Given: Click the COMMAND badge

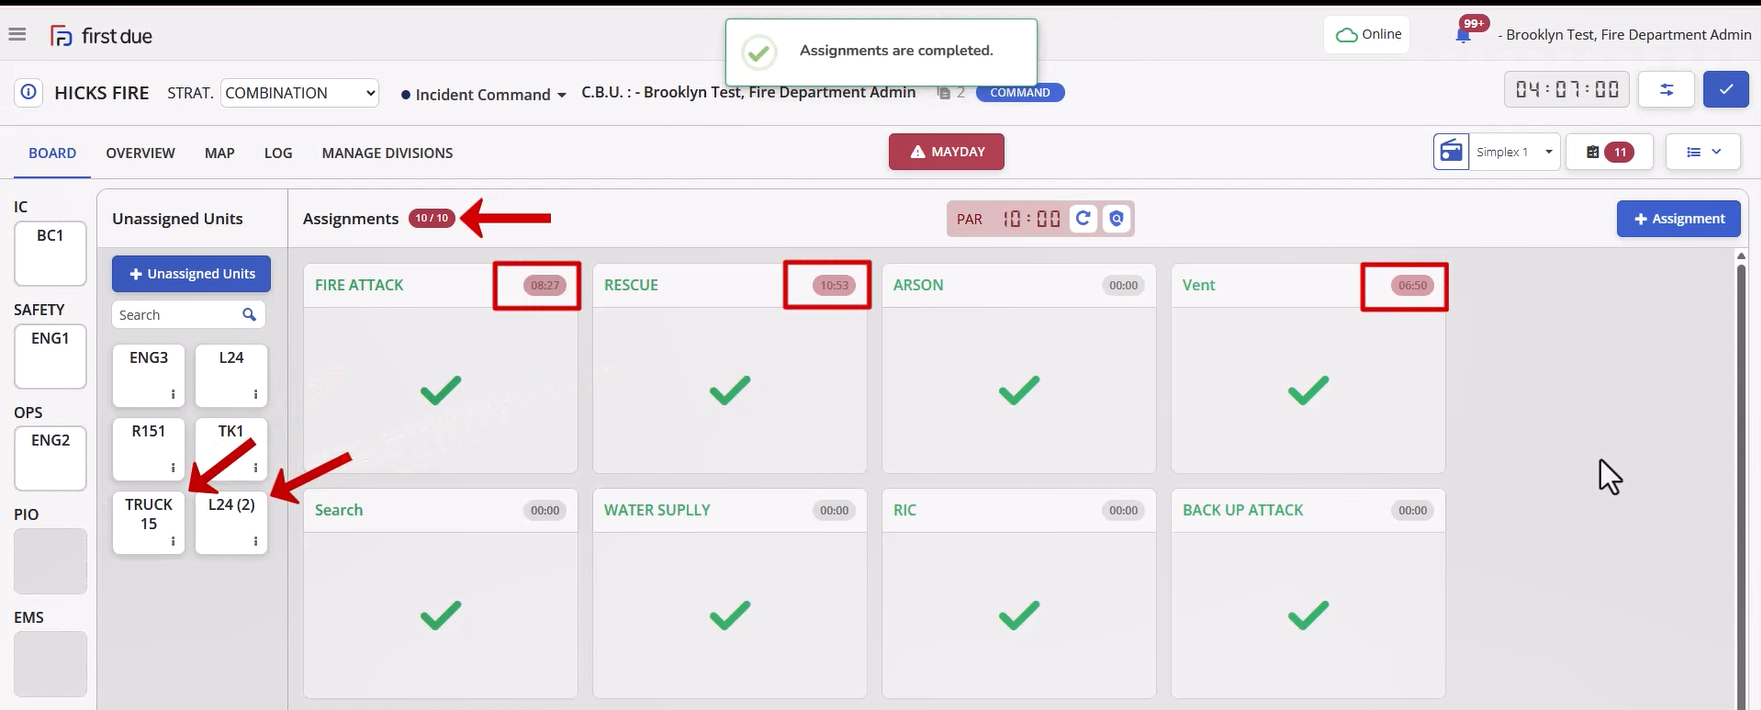Looking at the screenshot, I should click(1020, 92).
